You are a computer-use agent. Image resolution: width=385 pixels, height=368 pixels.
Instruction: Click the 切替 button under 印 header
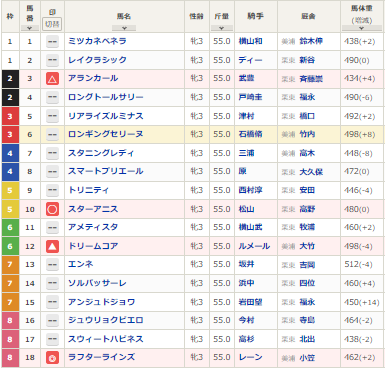click(x=52, y=24)
